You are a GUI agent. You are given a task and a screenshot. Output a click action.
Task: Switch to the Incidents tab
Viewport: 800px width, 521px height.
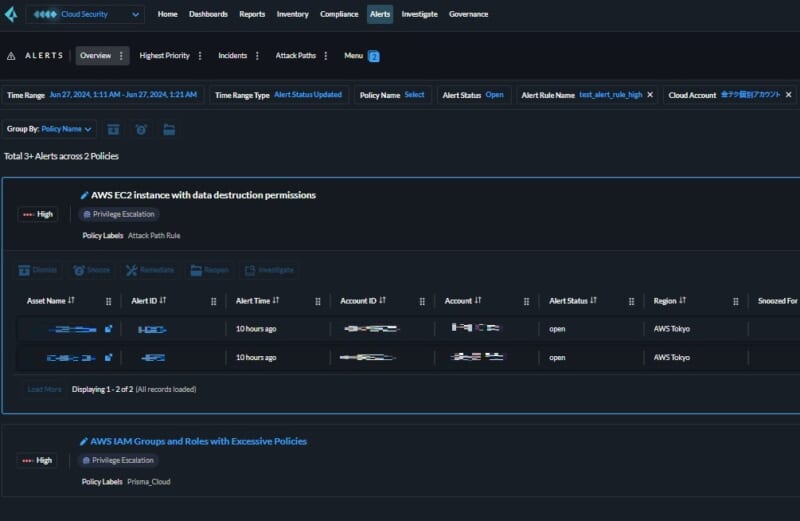tap(232, 56)
